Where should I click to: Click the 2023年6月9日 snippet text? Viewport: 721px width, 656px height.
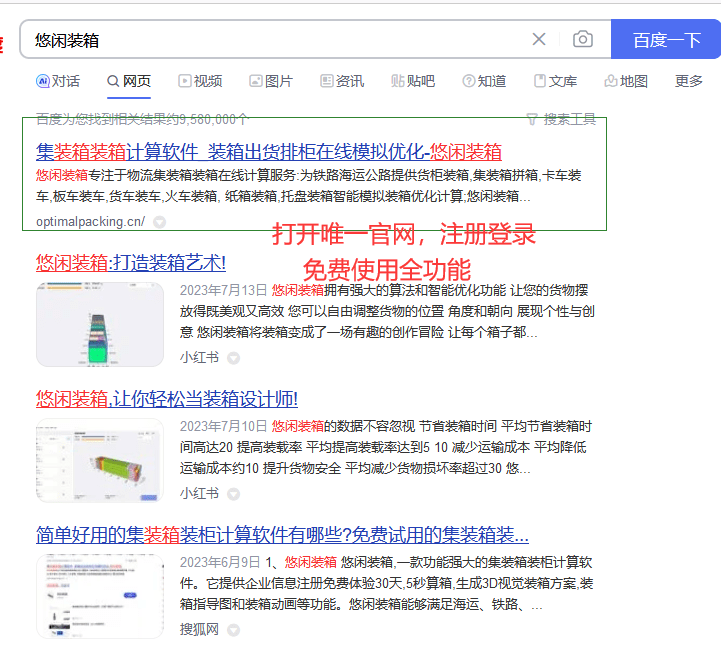coord(386,583)
